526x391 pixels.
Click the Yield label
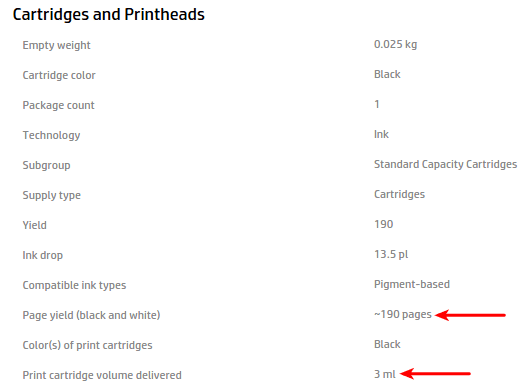(35, 225)
